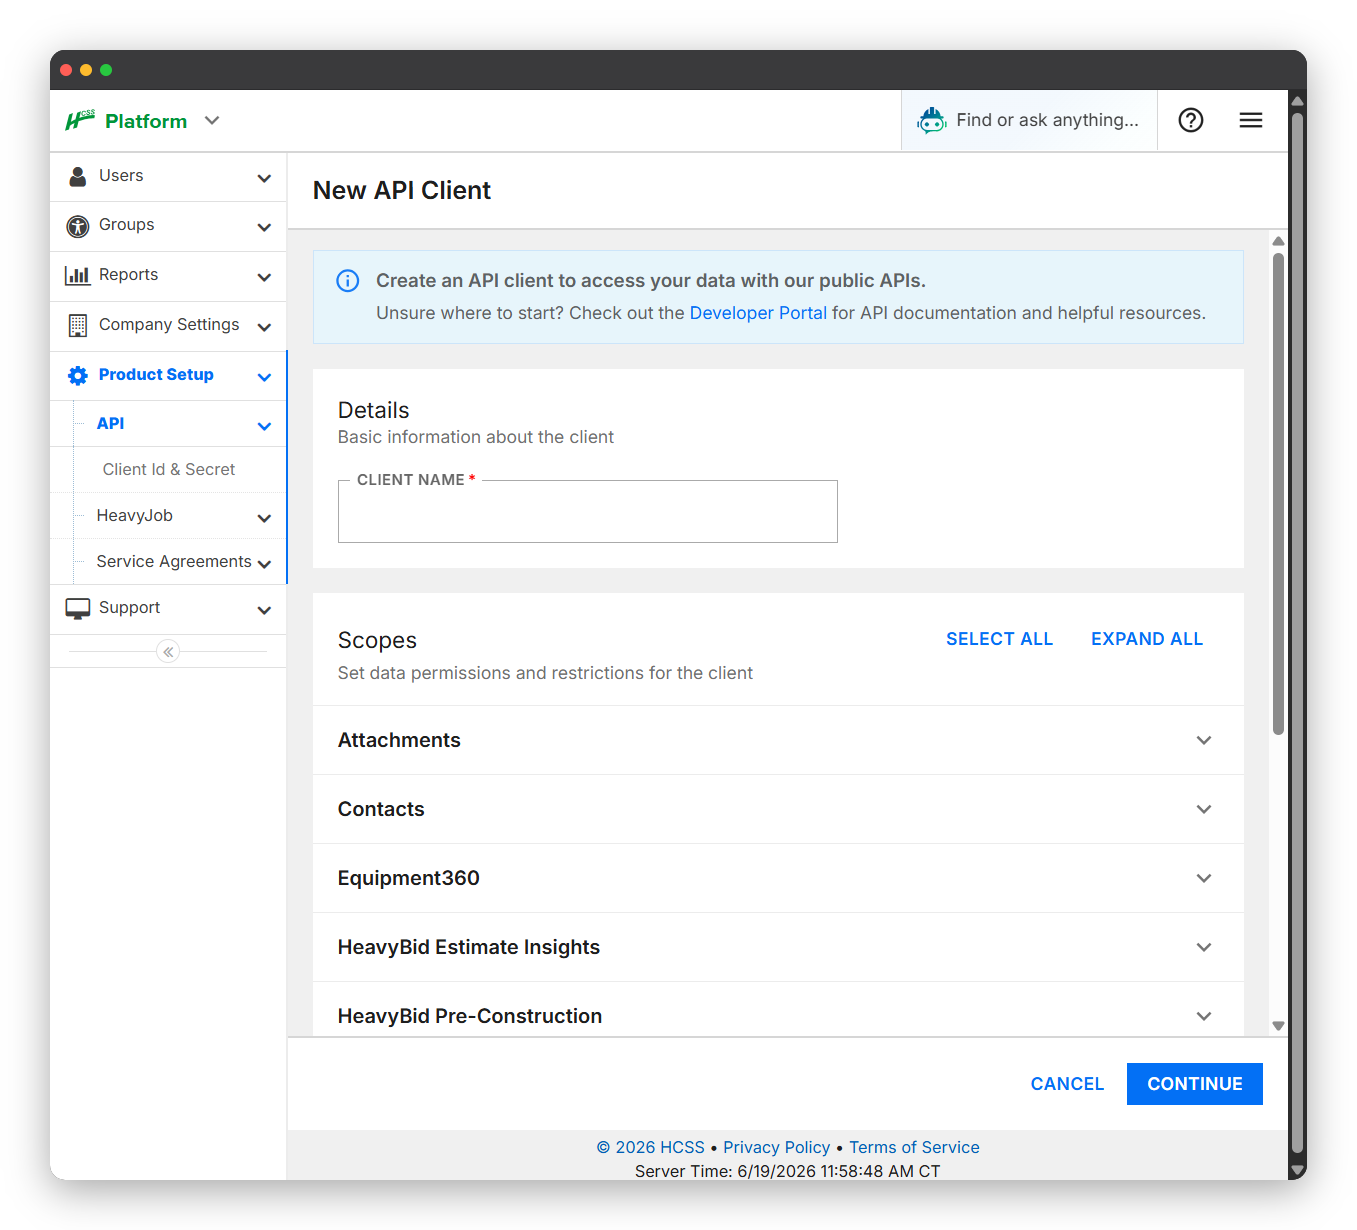Click the CANCEL button
The image size is (1357, 1230).
point(1067,1084)
